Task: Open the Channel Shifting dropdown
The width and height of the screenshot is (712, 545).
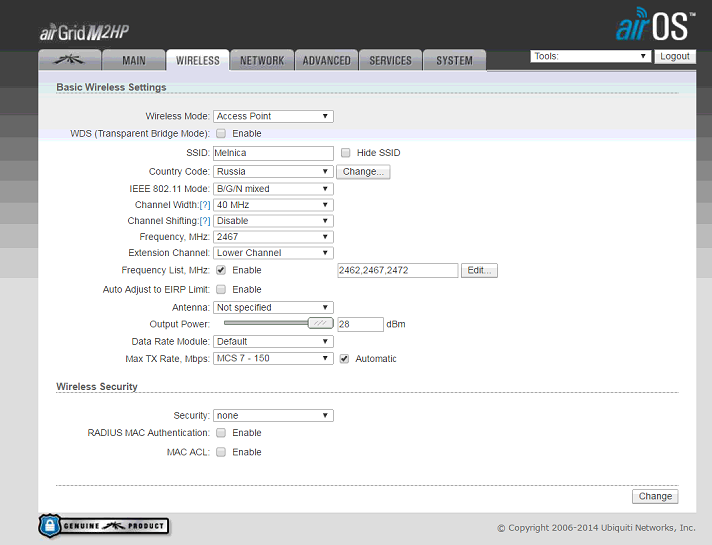Action: click(x=273, y=221)
